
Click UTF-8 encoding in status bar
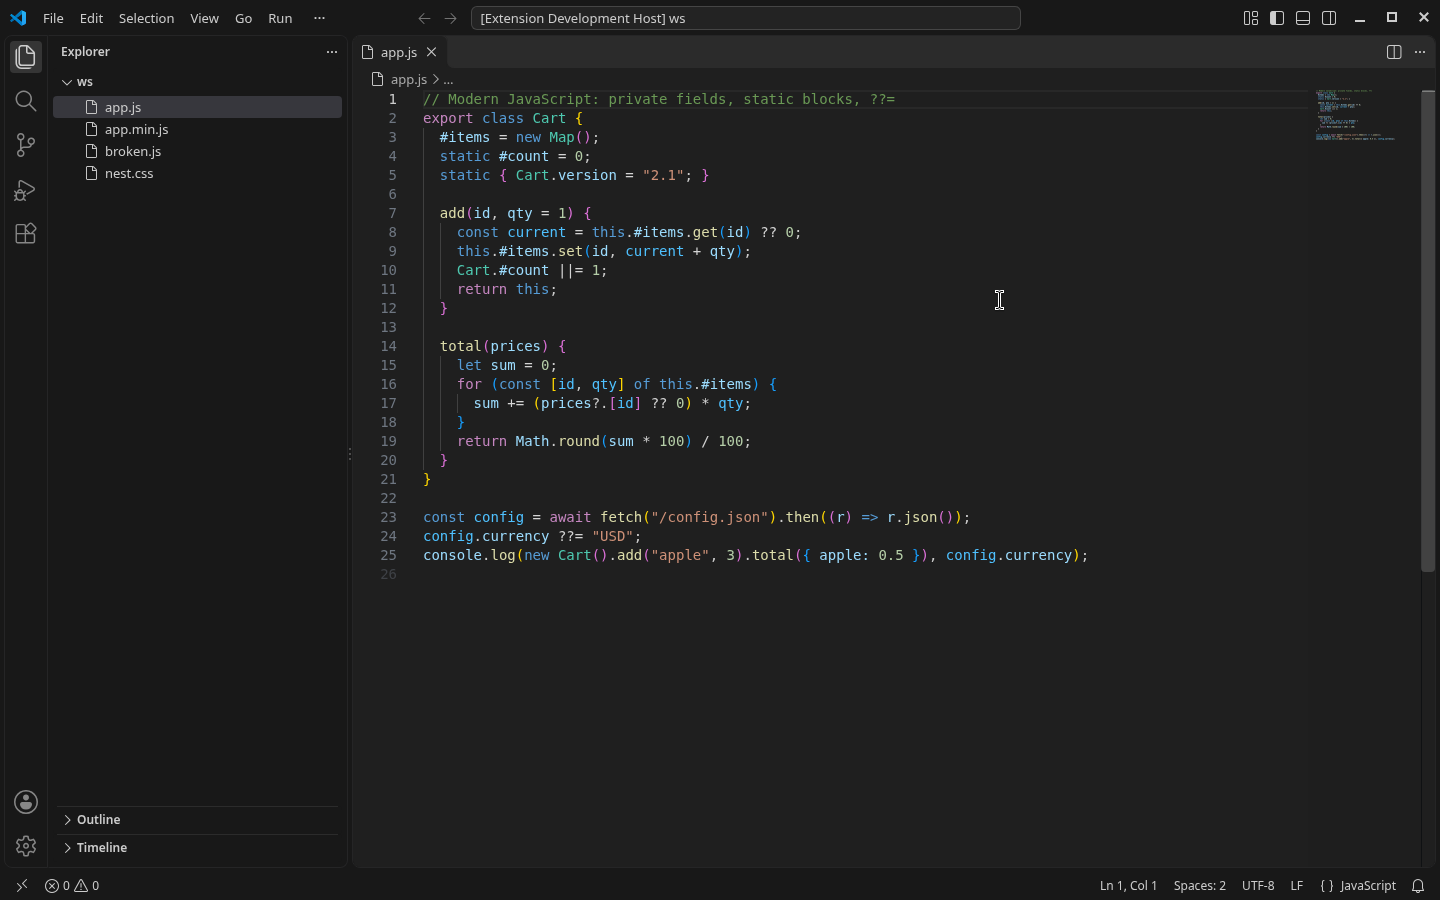point(1258,886)
